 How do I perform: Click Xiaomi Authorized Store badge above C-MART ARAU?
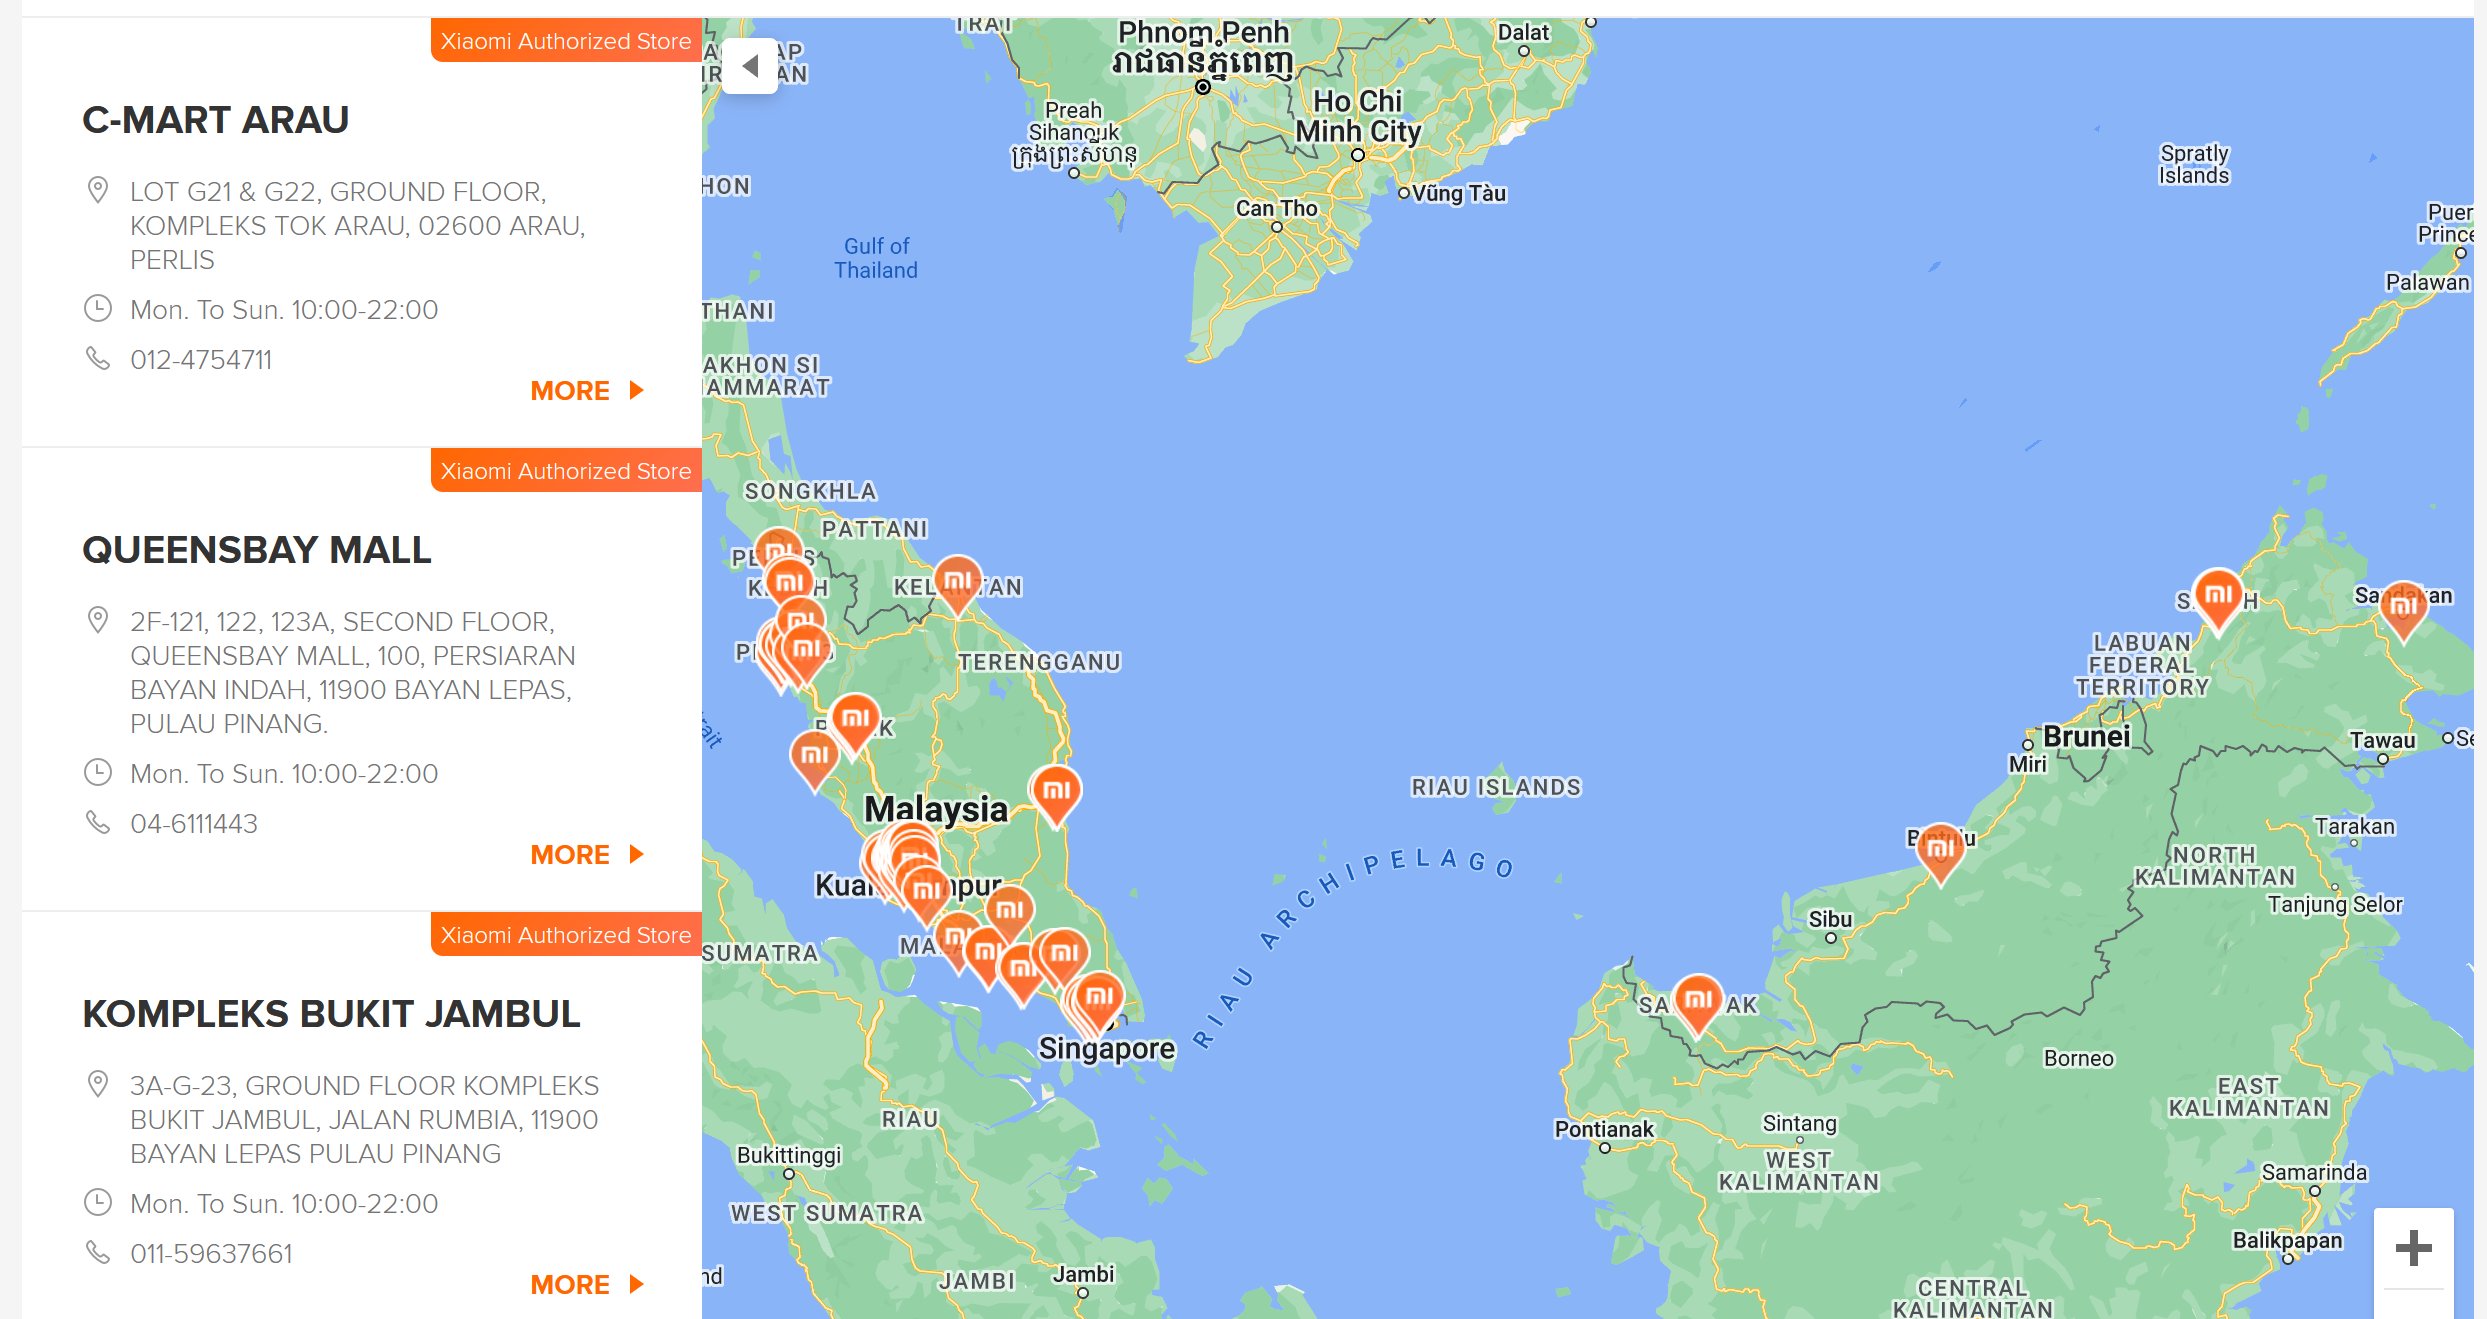pos(566,41)
